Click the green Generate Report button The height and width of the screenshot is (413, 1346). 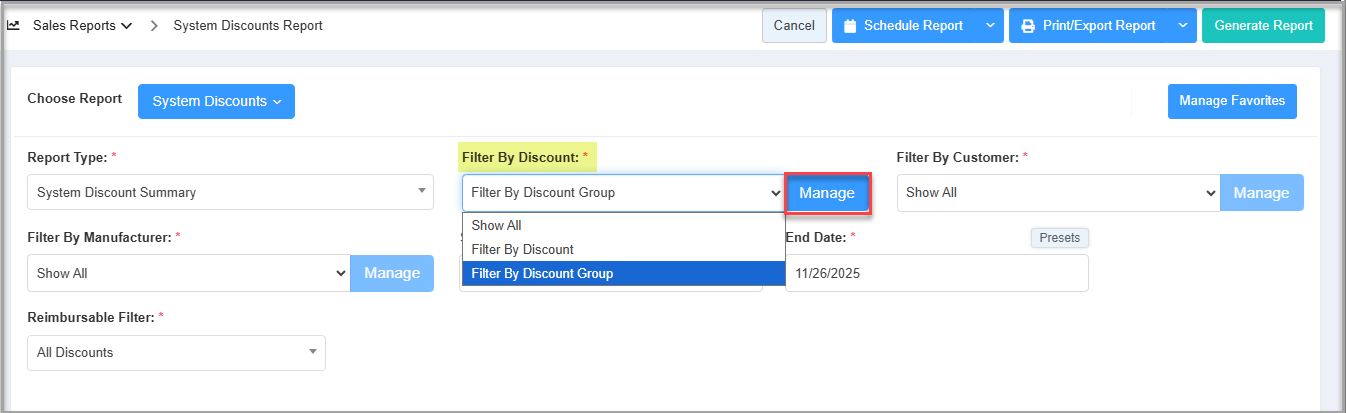click(x=1263, y=26)
